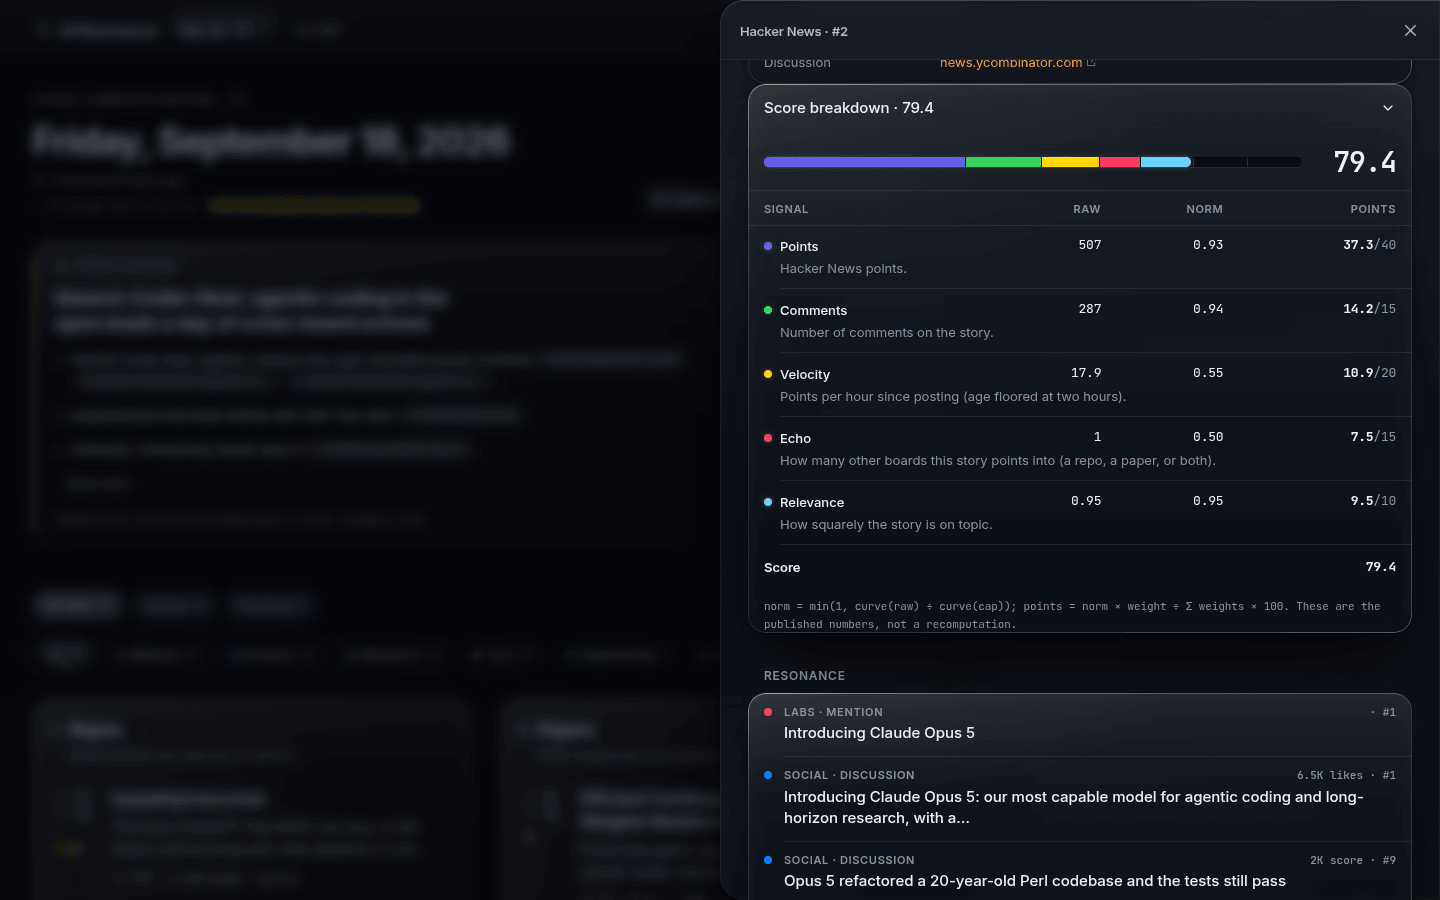This screenshot has width=1440, height=900.
Task: Click the light blue Relevance segment of score bar
Action: (1166, 162)
